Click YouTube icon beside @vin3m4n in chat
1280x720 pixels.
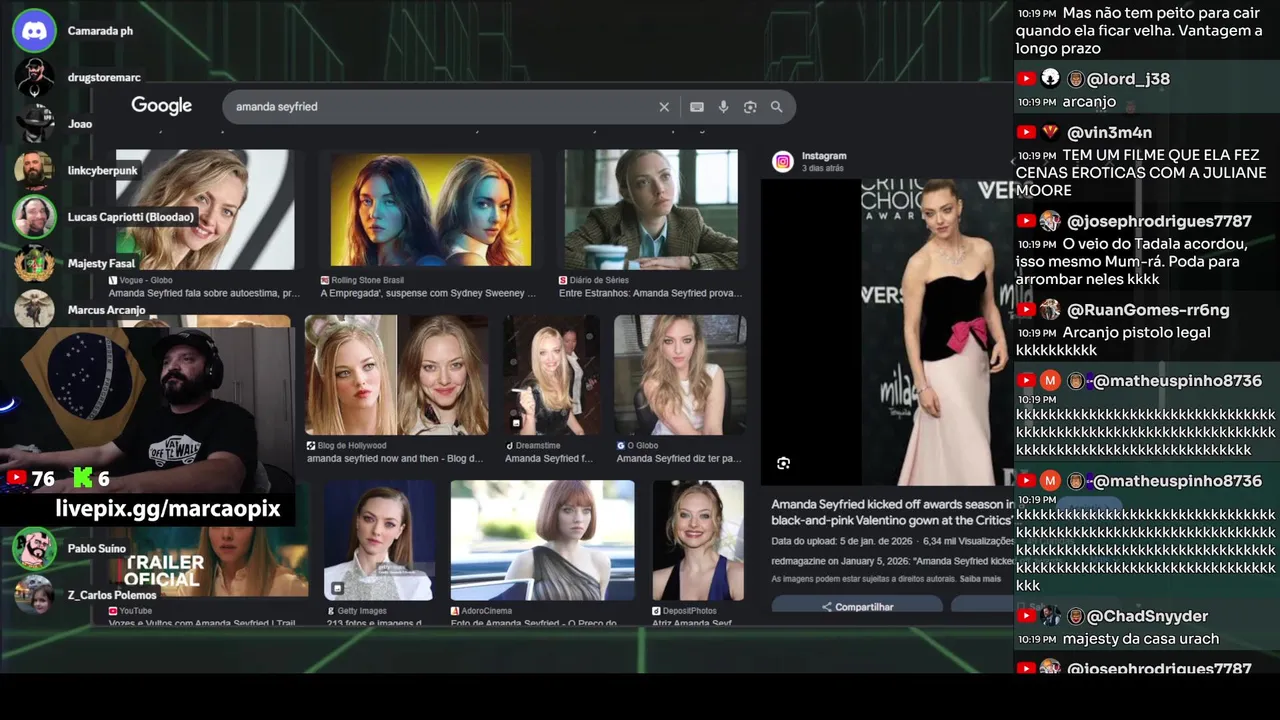point(1026,132)
